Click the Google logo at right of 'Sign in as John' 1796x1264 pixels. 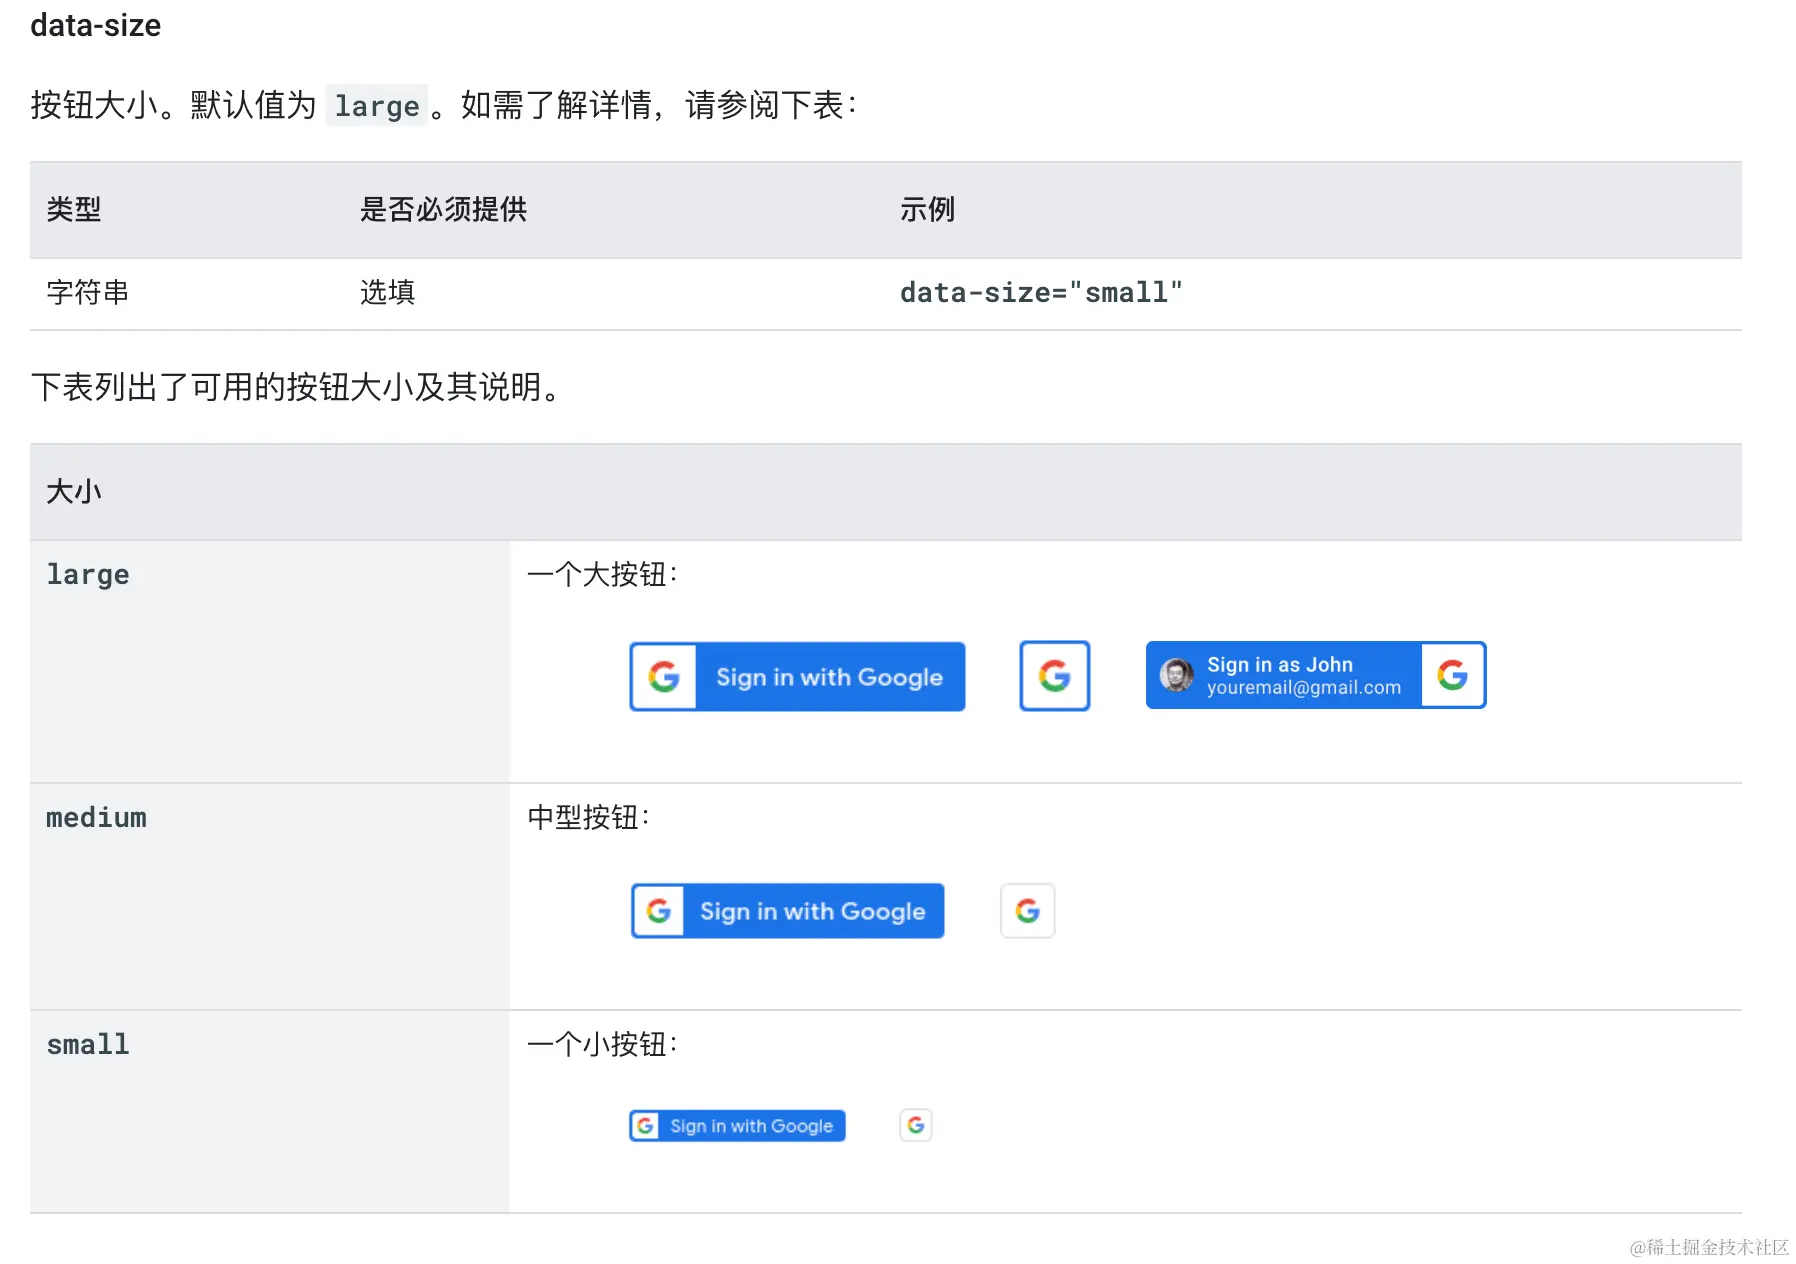(1452, 675)
